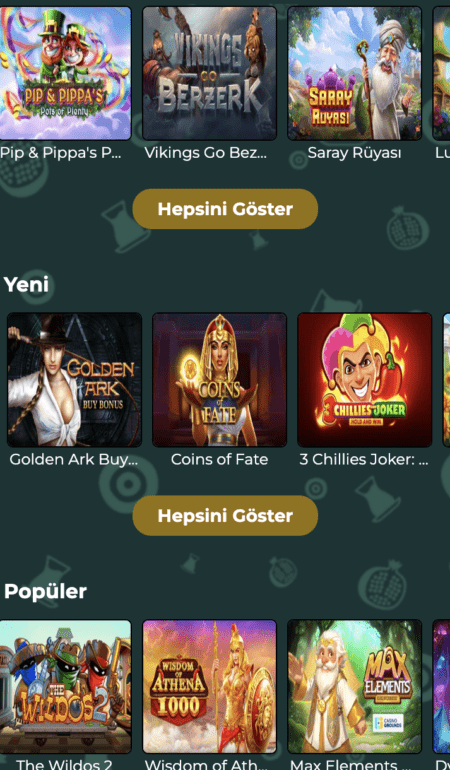
Task: Select the Saray Rüyası game thumbnail
Action: pos(354,73)
